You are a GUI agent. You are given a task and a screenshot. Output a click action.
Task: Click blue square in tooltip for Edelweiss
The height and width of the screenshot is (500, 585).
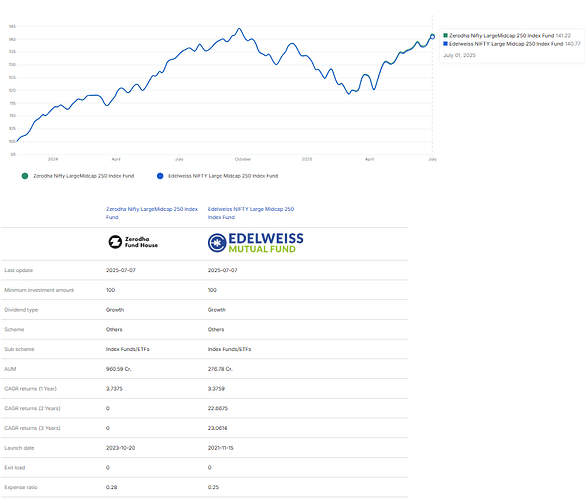coord(445,44)
